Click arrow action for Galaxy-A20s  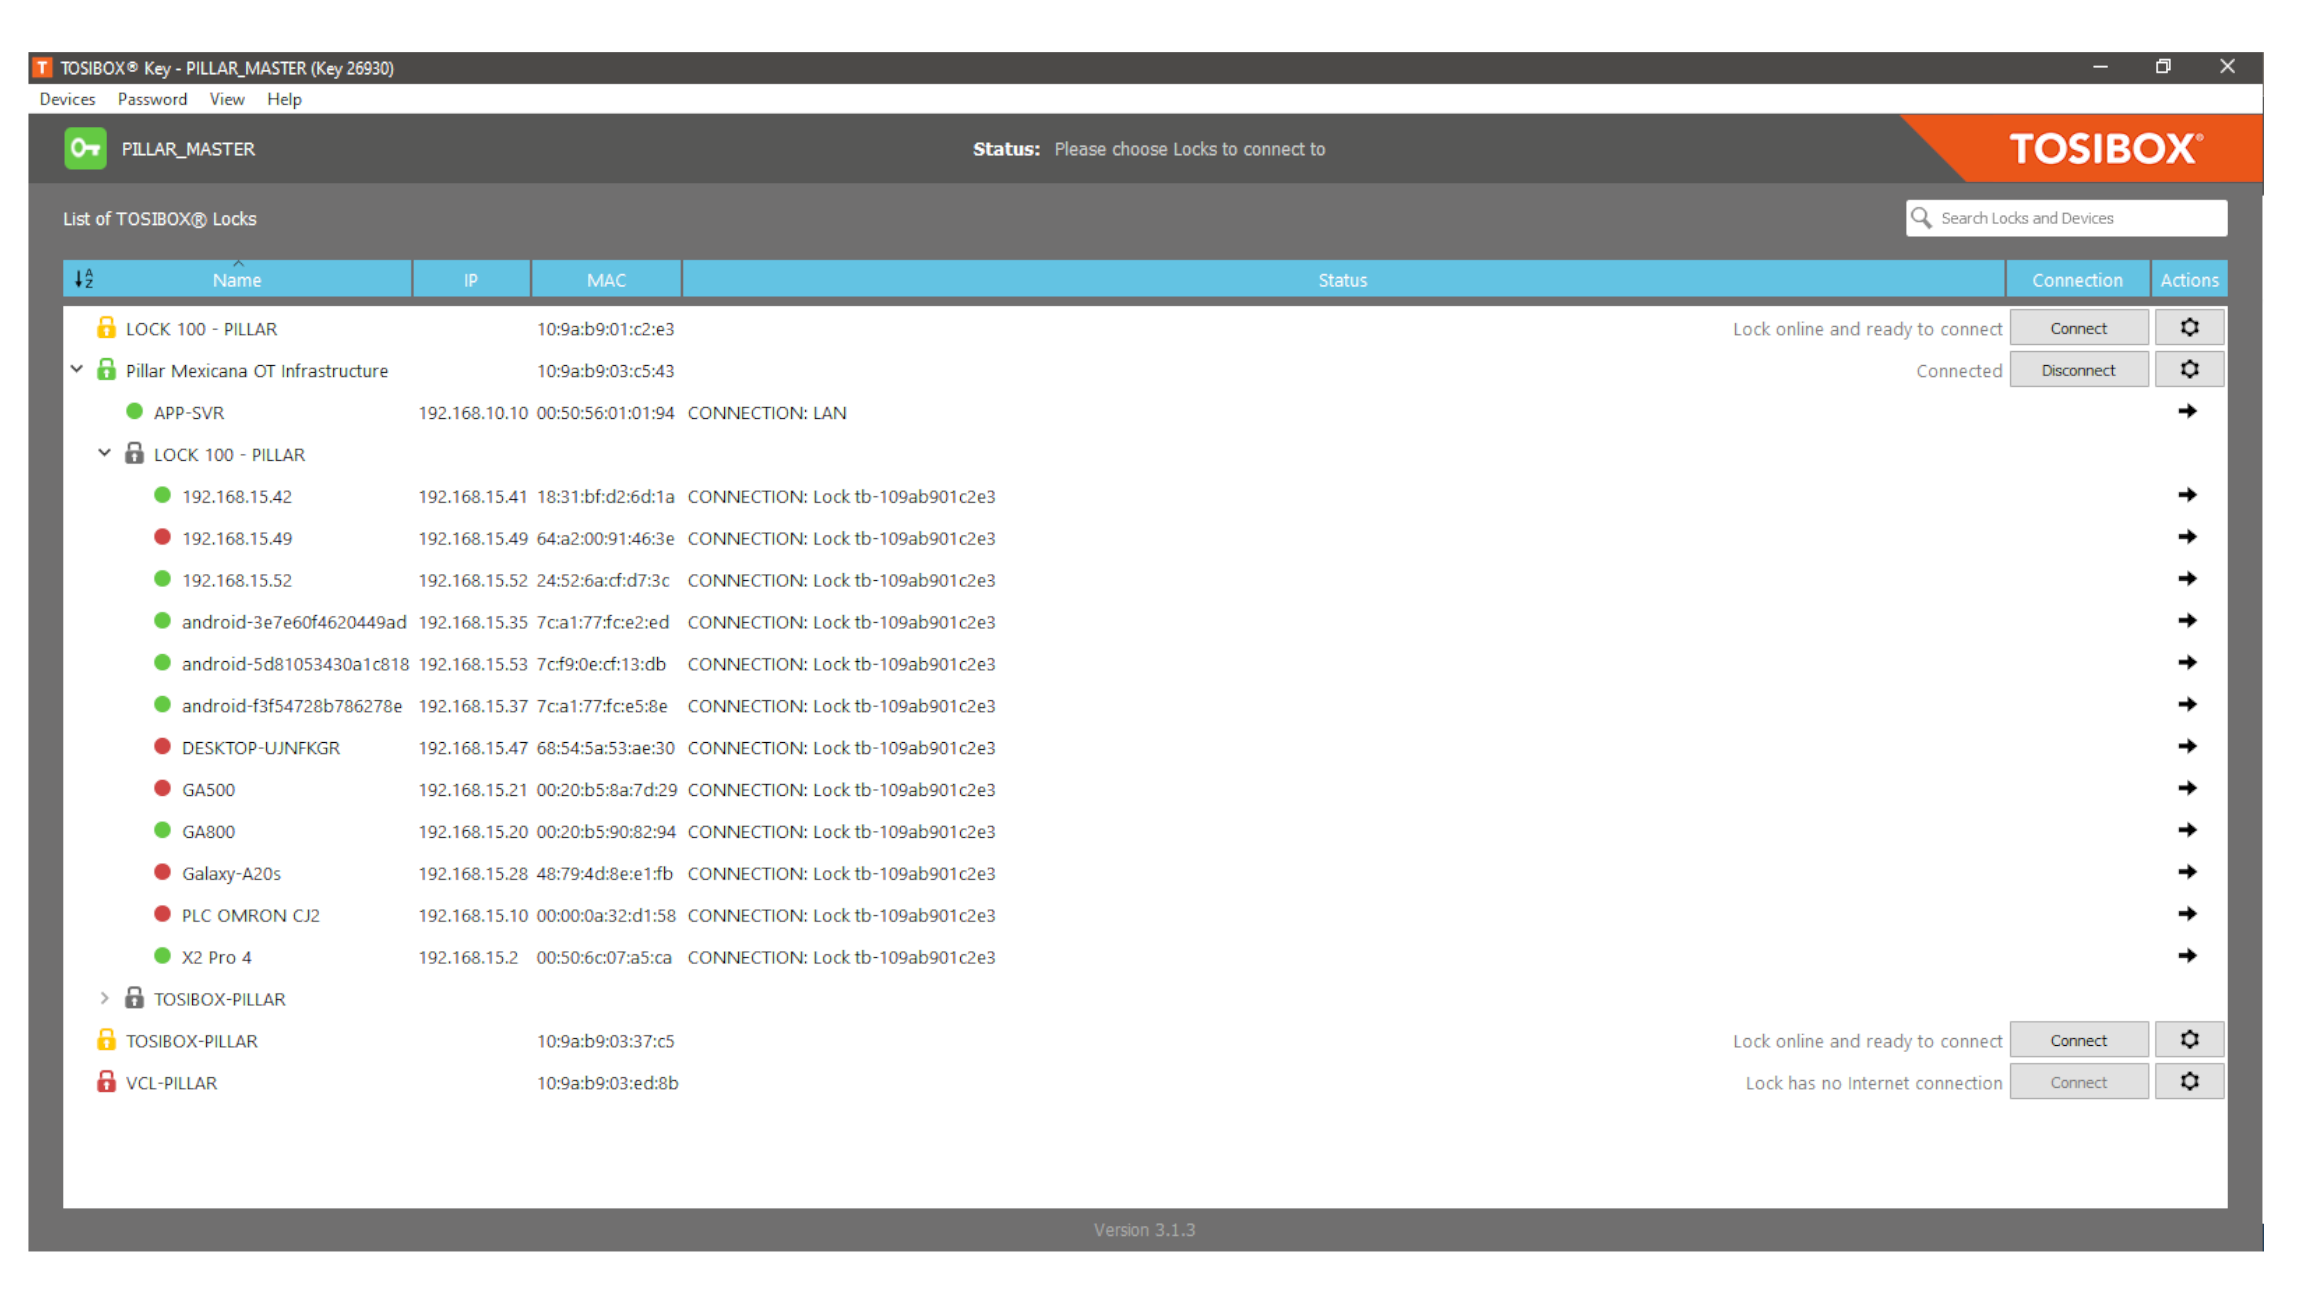click(2187, 873)
